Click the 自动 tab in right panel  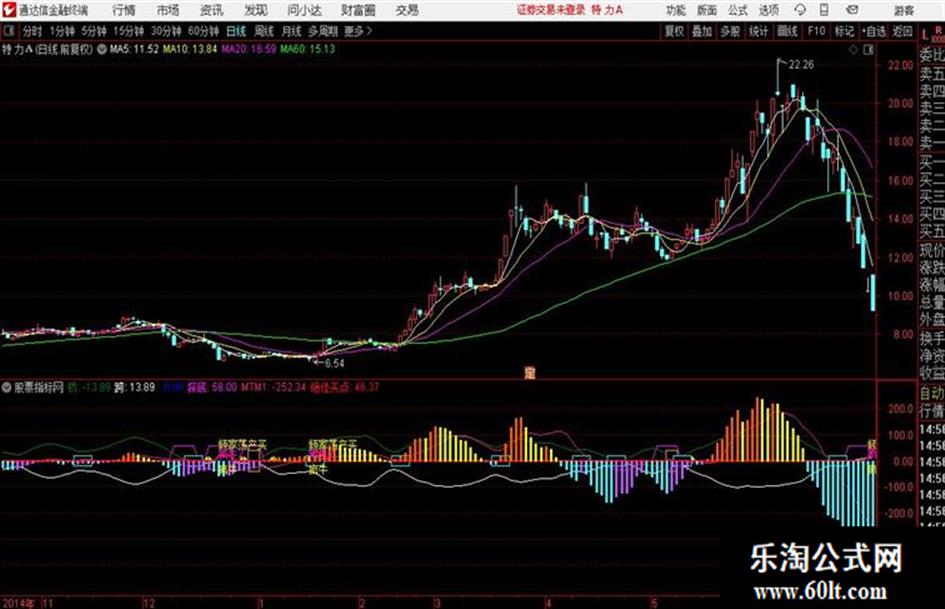tap(932, 393)
